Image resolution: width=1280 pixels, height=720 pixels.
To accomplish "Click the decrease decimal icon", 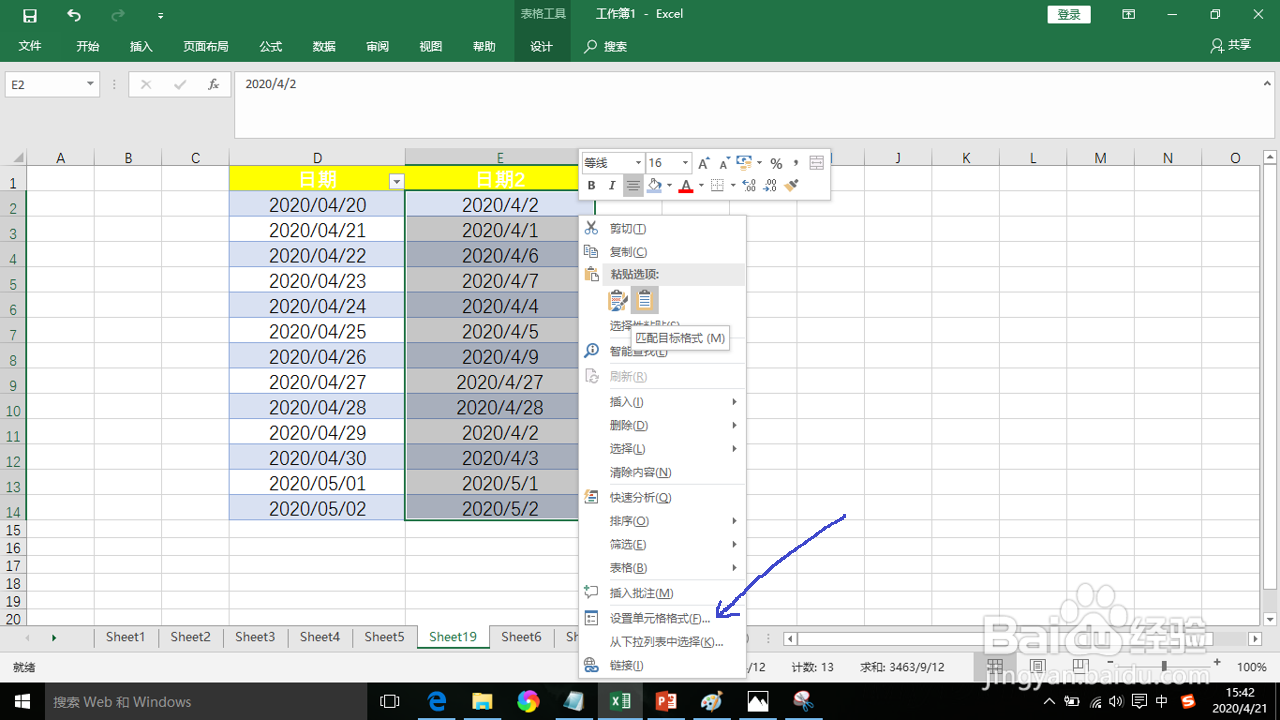I will click(x=770, y=186).
